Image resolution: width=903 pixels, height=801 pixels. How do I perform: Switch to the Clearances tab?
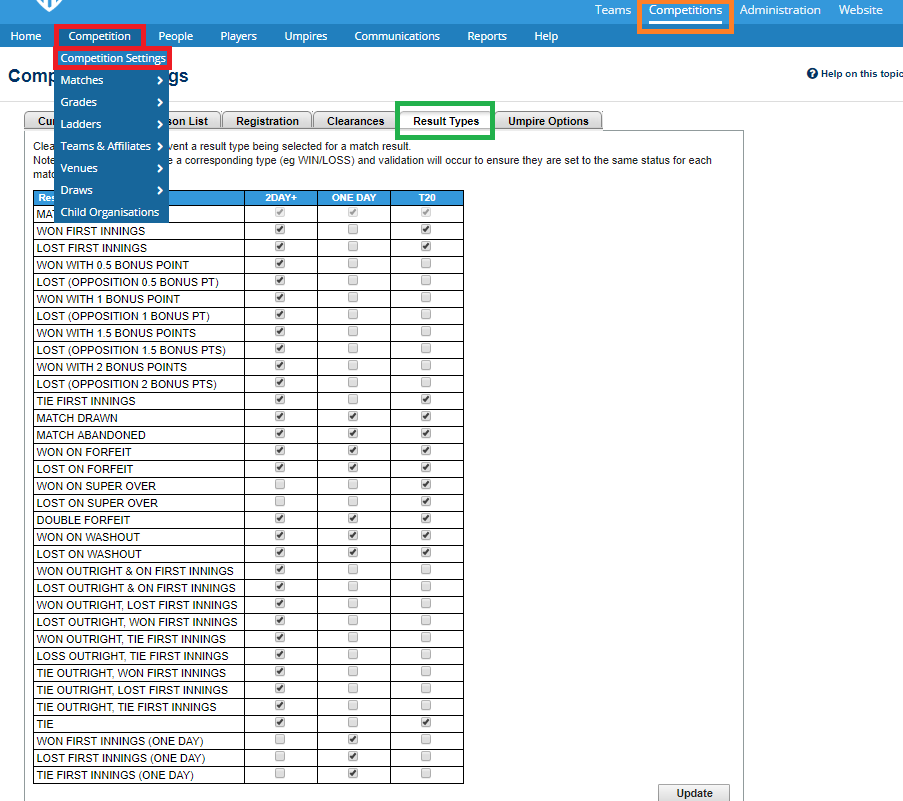355,121
